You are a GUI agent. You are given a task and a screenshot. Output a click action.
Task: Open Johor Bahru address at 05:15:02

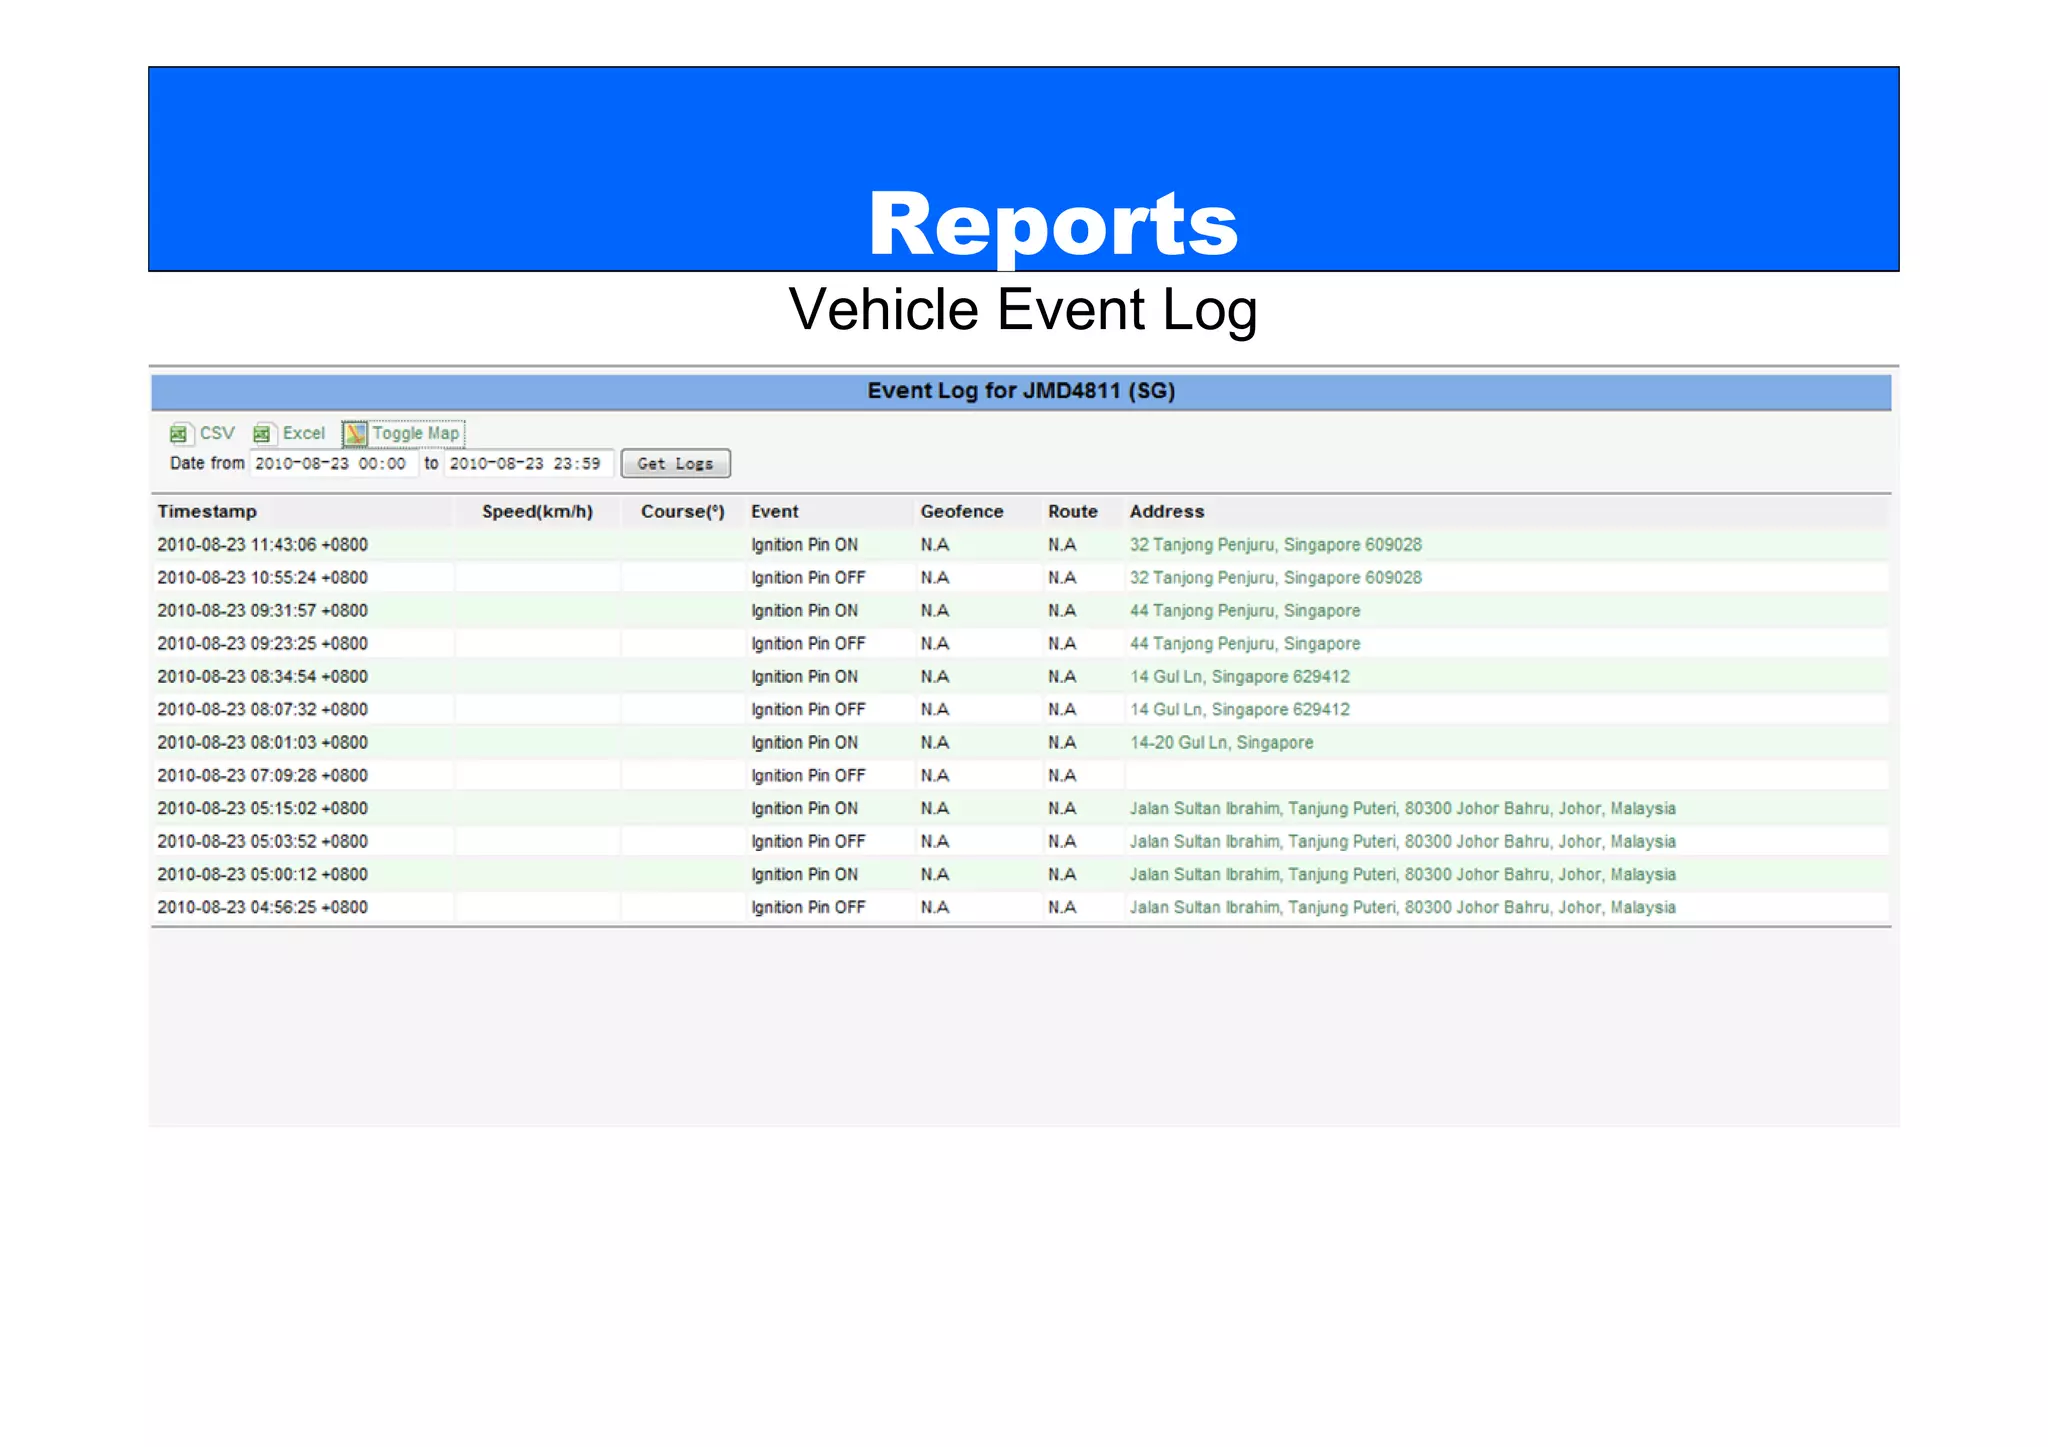point(1403,808)
